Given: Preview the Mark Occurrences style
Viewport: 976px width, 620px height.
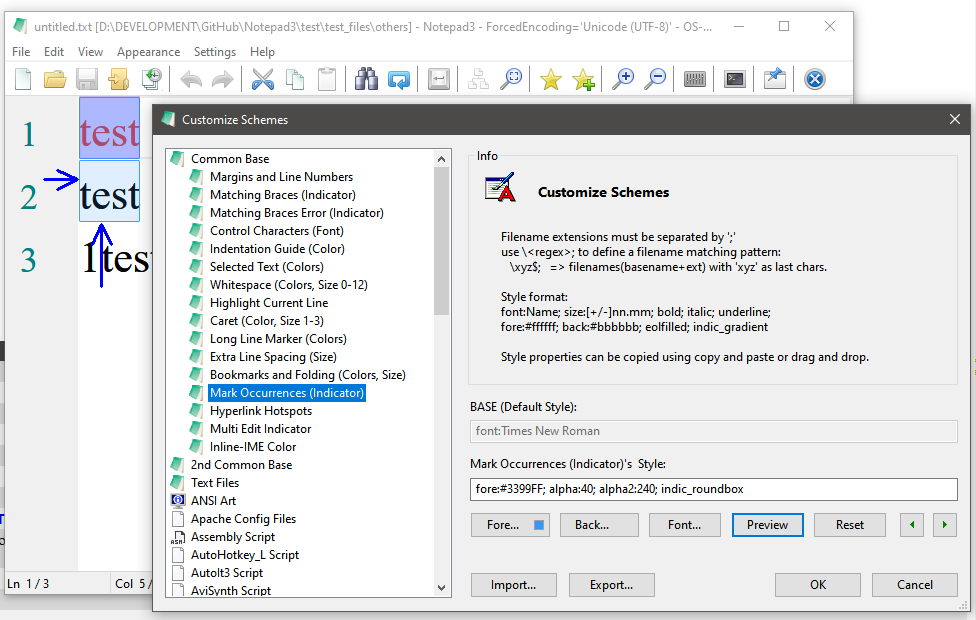Looking at the screenshot, I should [x=767, y=524].
